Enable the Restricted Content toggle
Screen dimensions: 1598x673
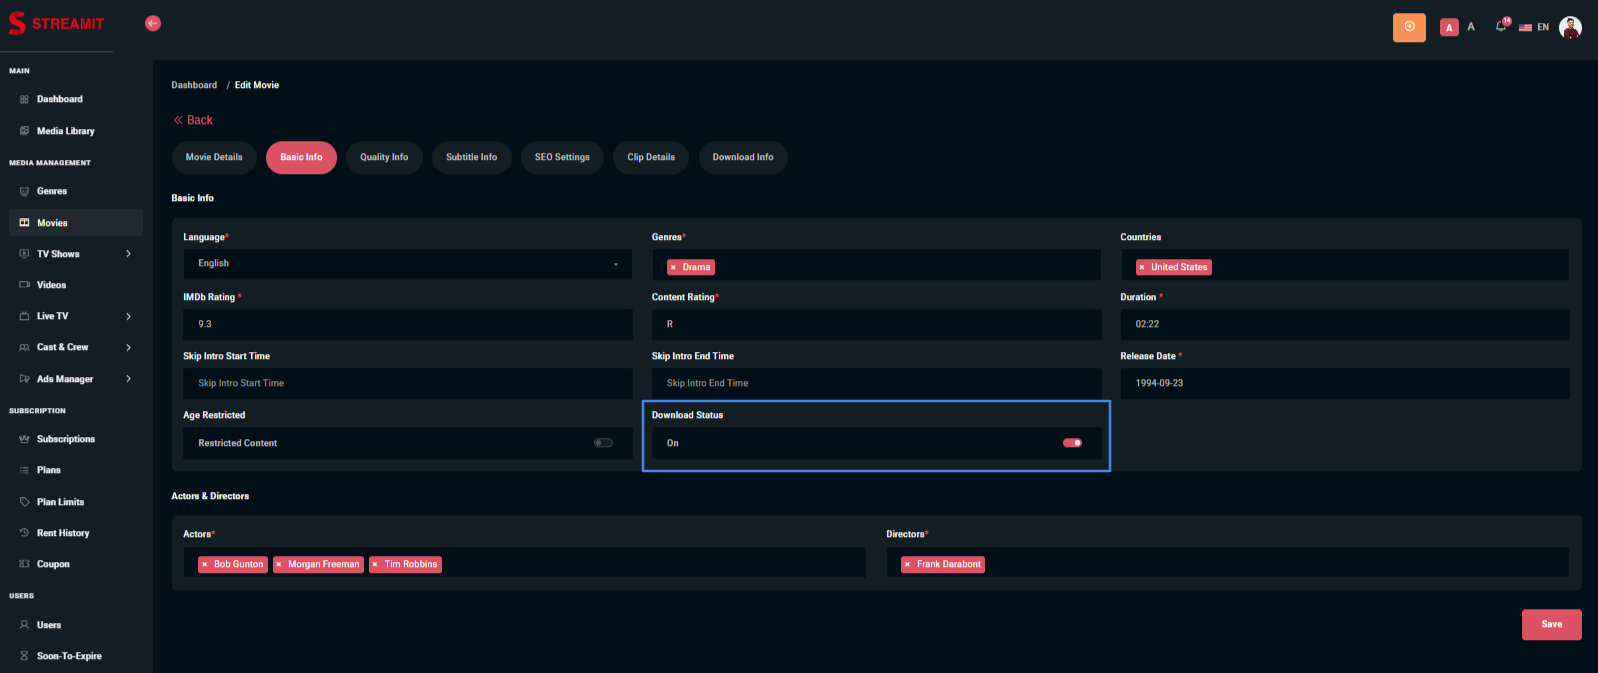point(603,443)
